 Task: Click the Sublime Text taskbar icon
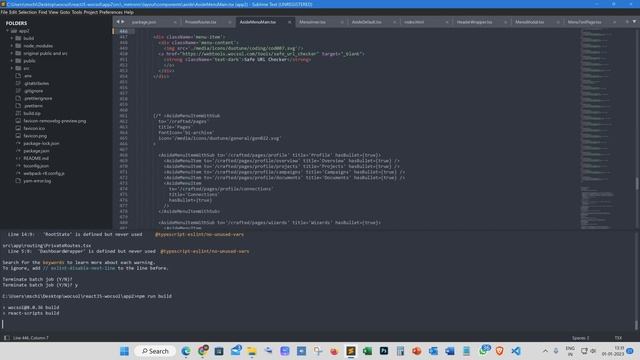tap(351, 351)
